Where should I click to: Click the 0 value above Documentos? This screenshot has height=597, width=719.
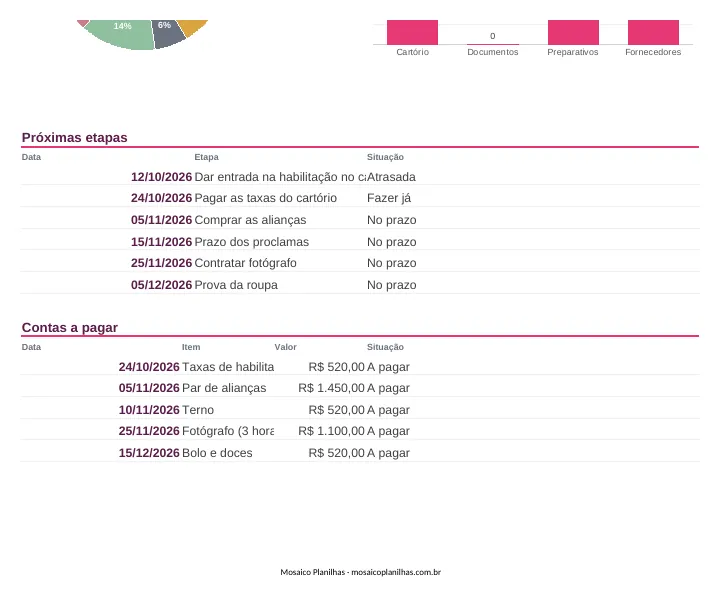(x=492, y=36)
